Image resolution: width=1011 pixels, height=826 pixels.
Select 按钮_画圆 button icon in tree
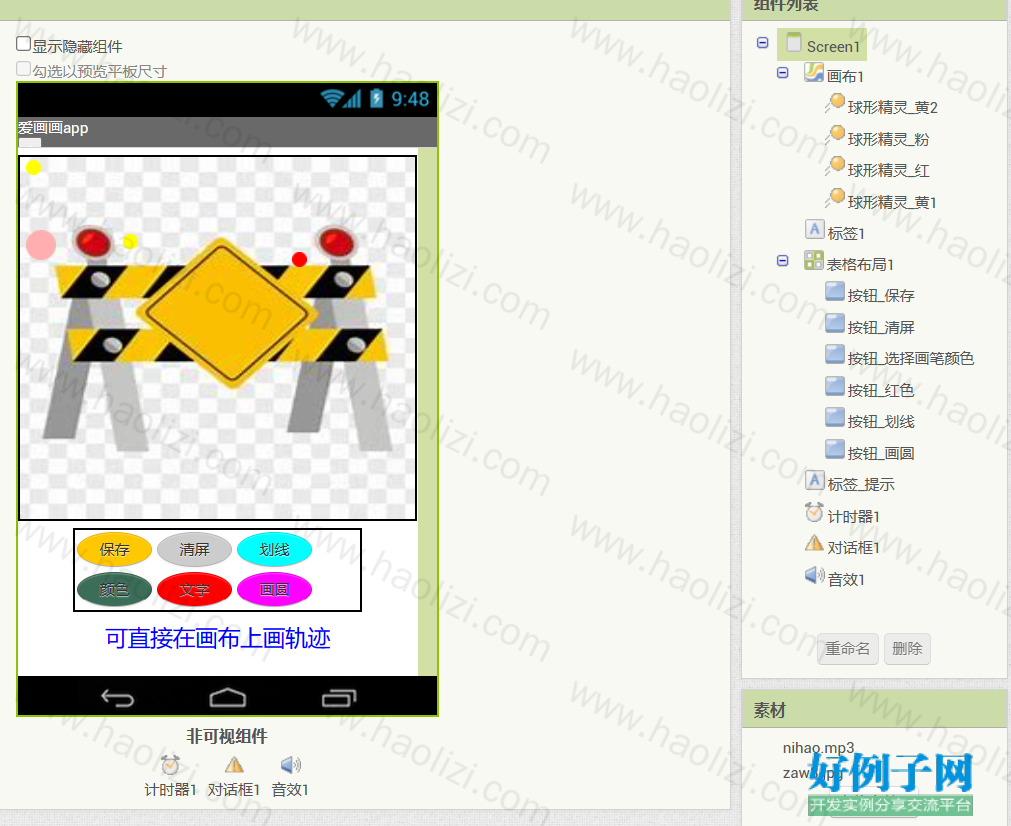[x=835, y=449]
